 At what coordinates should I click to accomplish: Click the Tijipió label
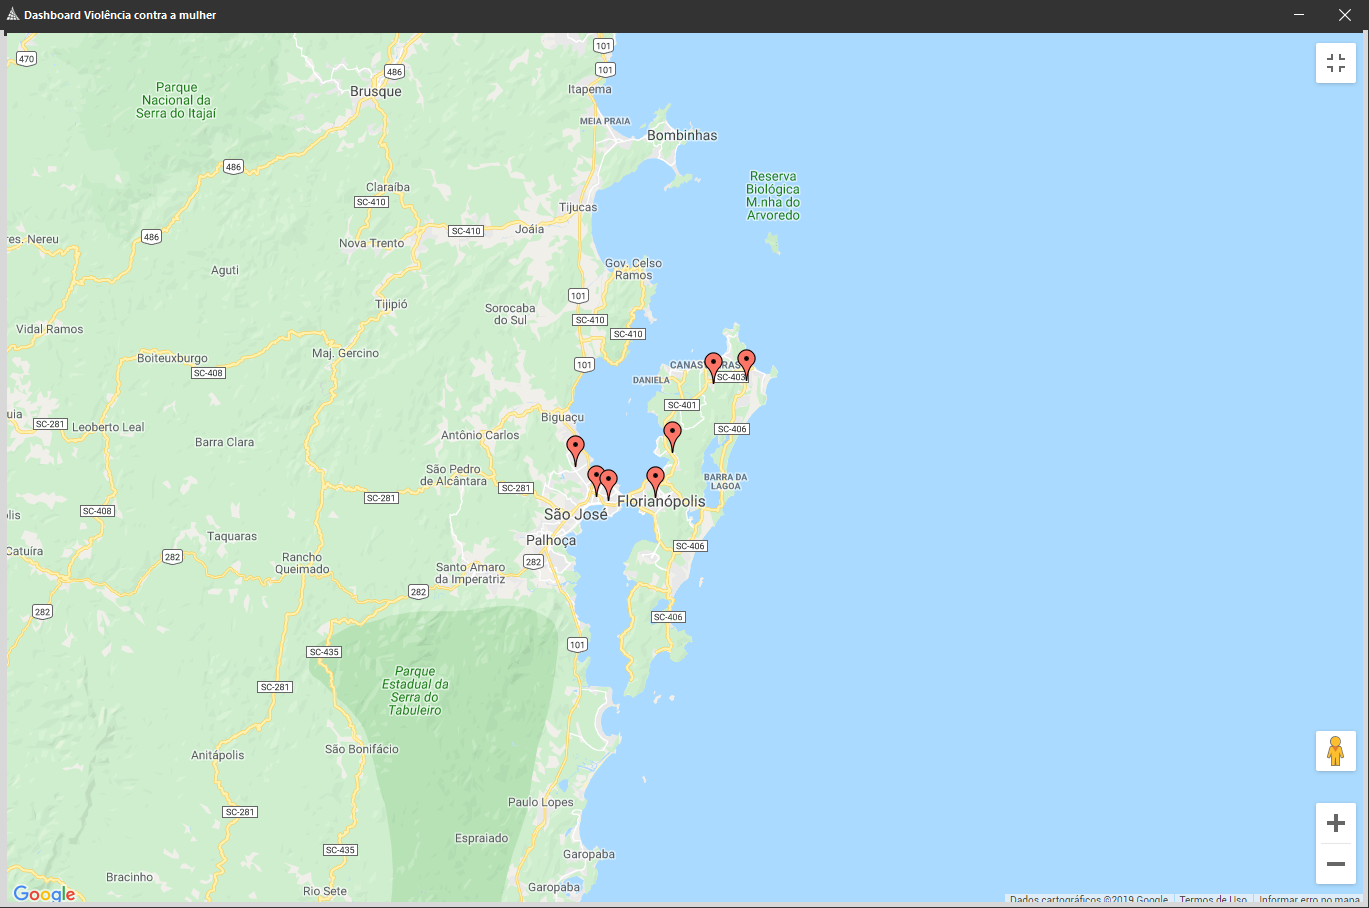click(391, 304)
